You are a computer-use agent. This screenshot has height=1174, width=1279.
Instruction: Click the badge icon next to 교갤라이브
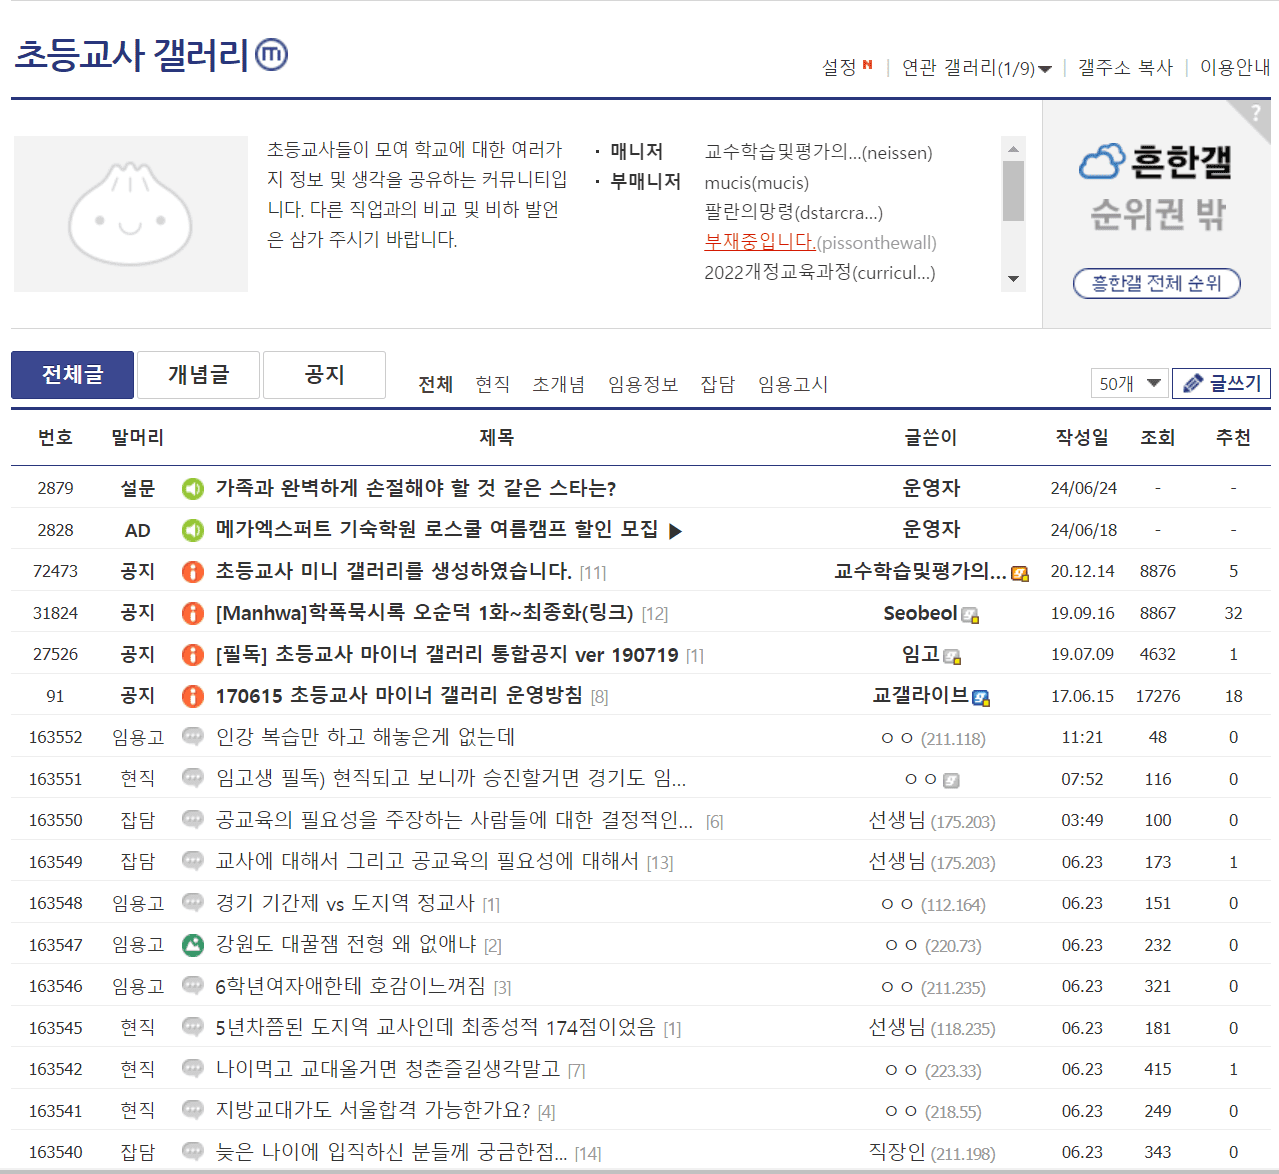tap(981, 698)
